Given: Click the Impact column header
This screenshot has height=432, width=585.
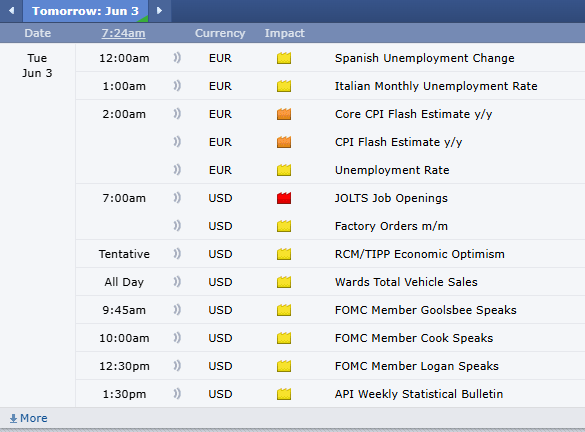Looking at the screenshot, I should tap(285, 33).
